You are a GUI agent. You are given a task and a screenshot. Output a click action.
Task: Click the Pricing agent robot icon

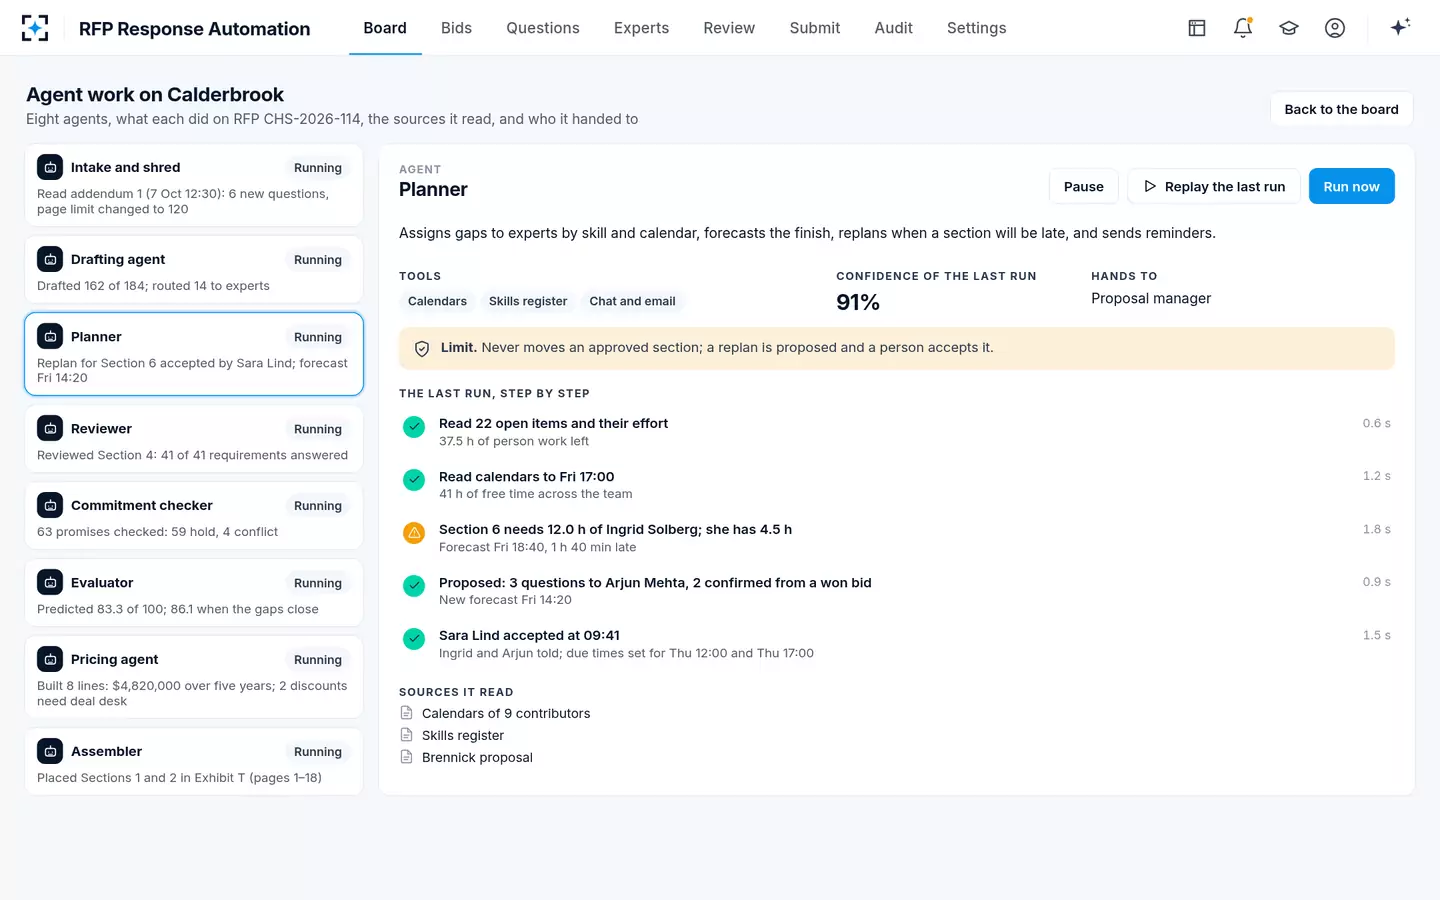(x=50, y=659)
